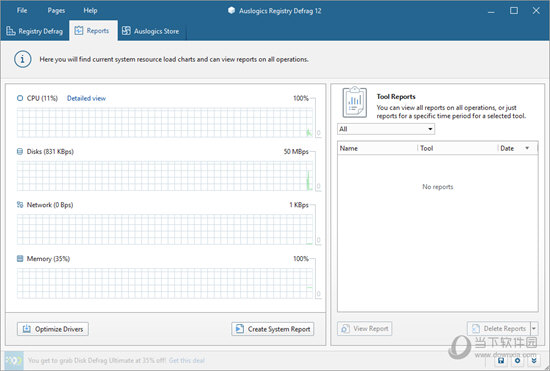Viewport: 550px width, 371px height.
Task: Close the Auslogics Registry Defrag window
Action: click(536, 11)
